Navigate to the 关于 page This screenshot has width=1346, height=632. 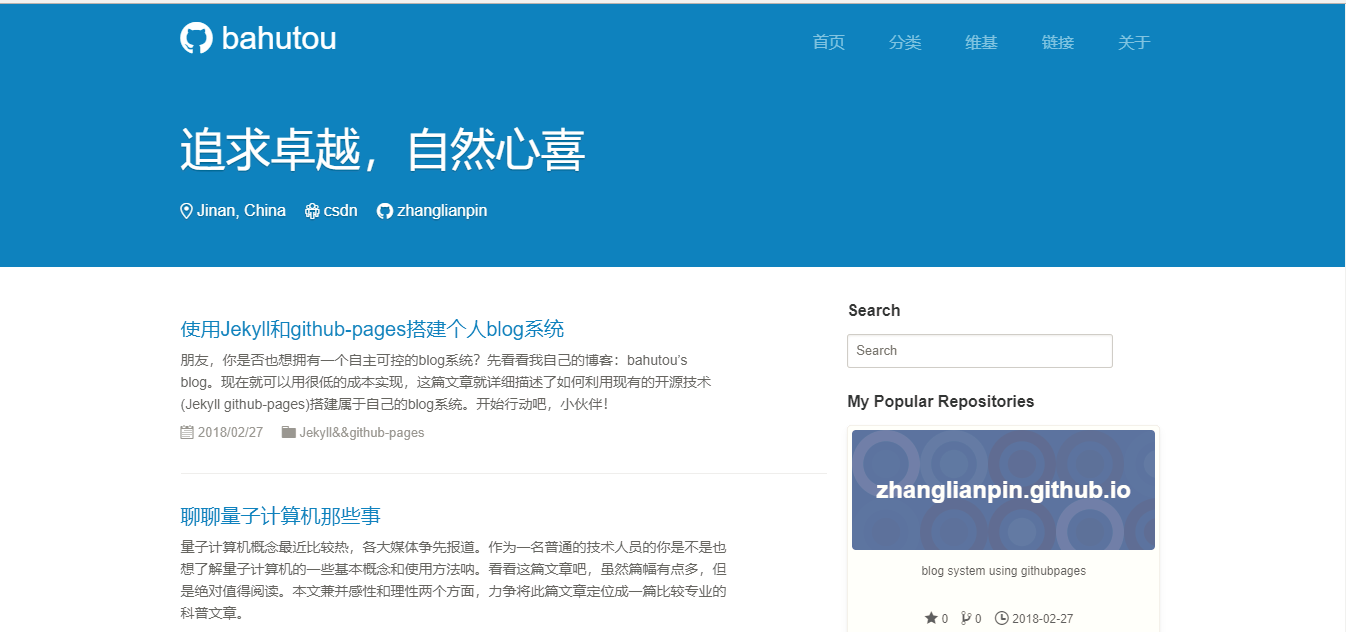(x=1134, y=42)
